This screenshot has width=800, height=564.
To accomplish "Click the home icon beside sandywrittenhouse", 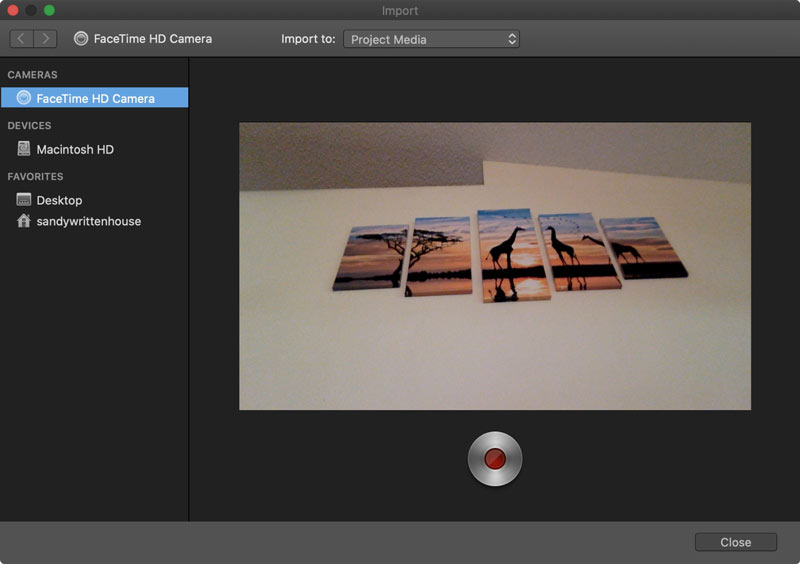I will [24, 221].
